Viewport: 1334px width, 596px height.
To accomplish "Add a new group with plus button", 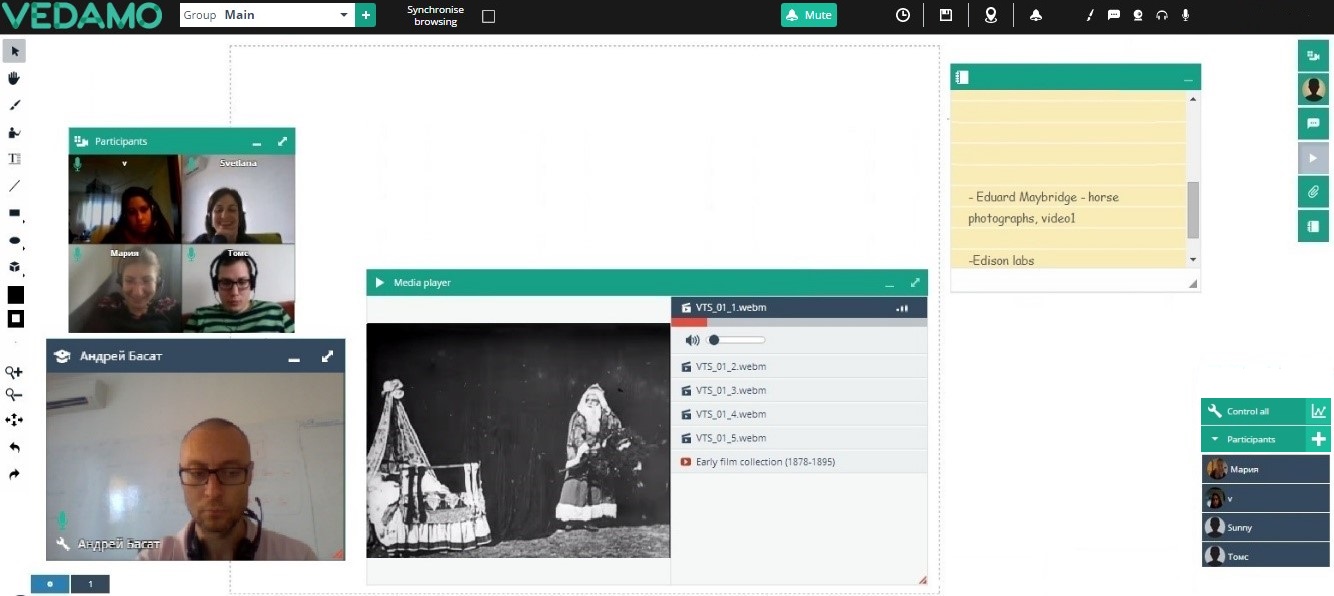I will (366, 15).
